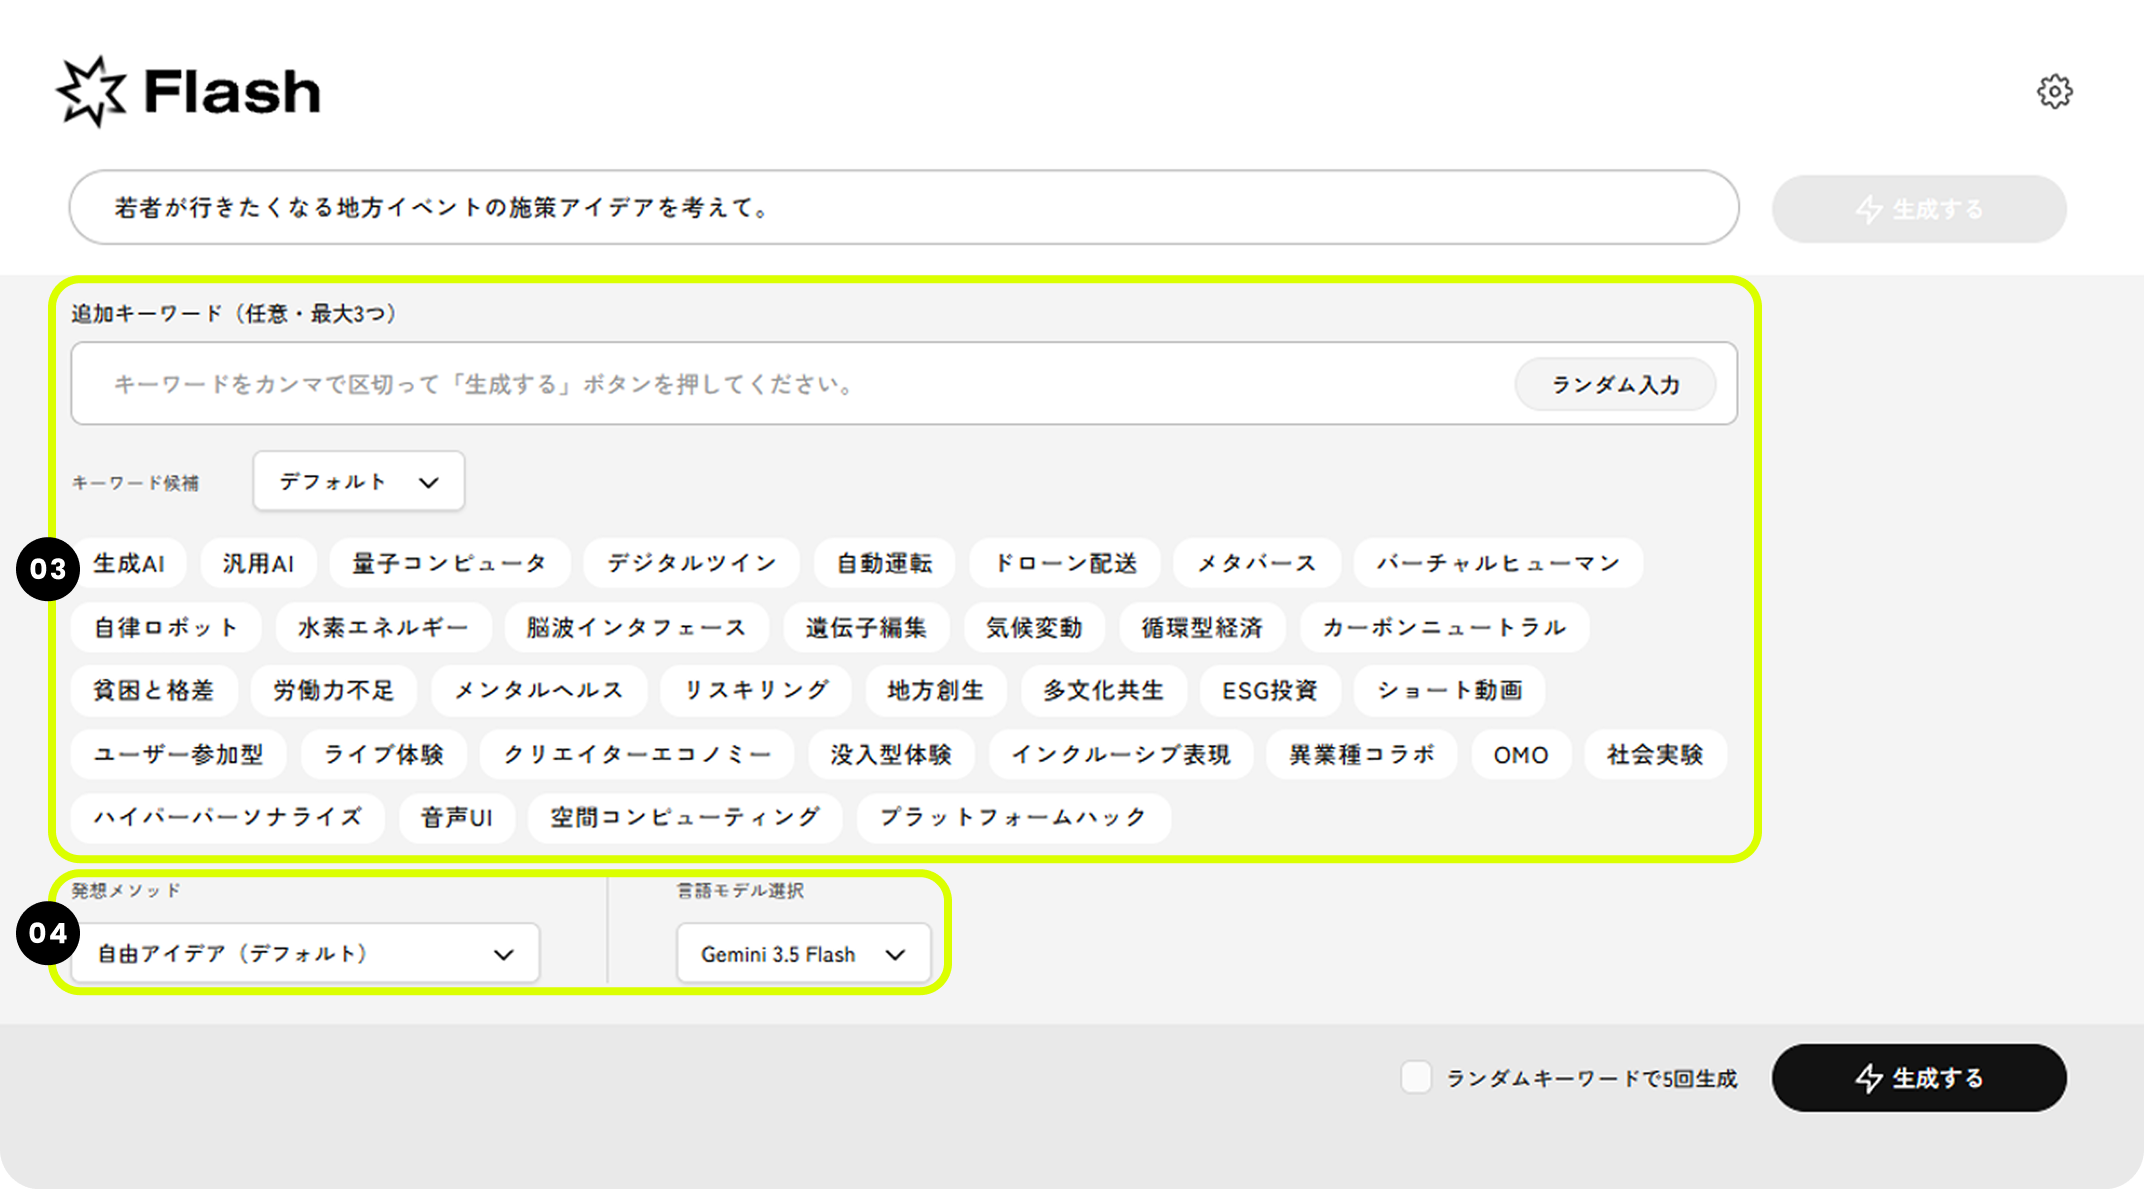
Task: Select the OMO keyword chip
Action: coord(1521,755)
